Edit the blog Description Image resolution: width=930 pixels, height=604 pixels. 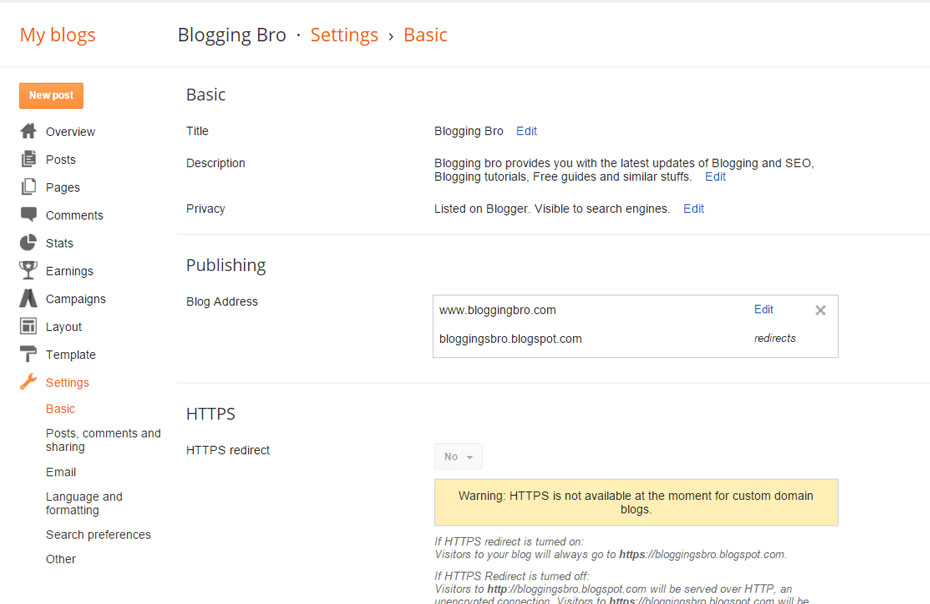[x=715, y=177]
